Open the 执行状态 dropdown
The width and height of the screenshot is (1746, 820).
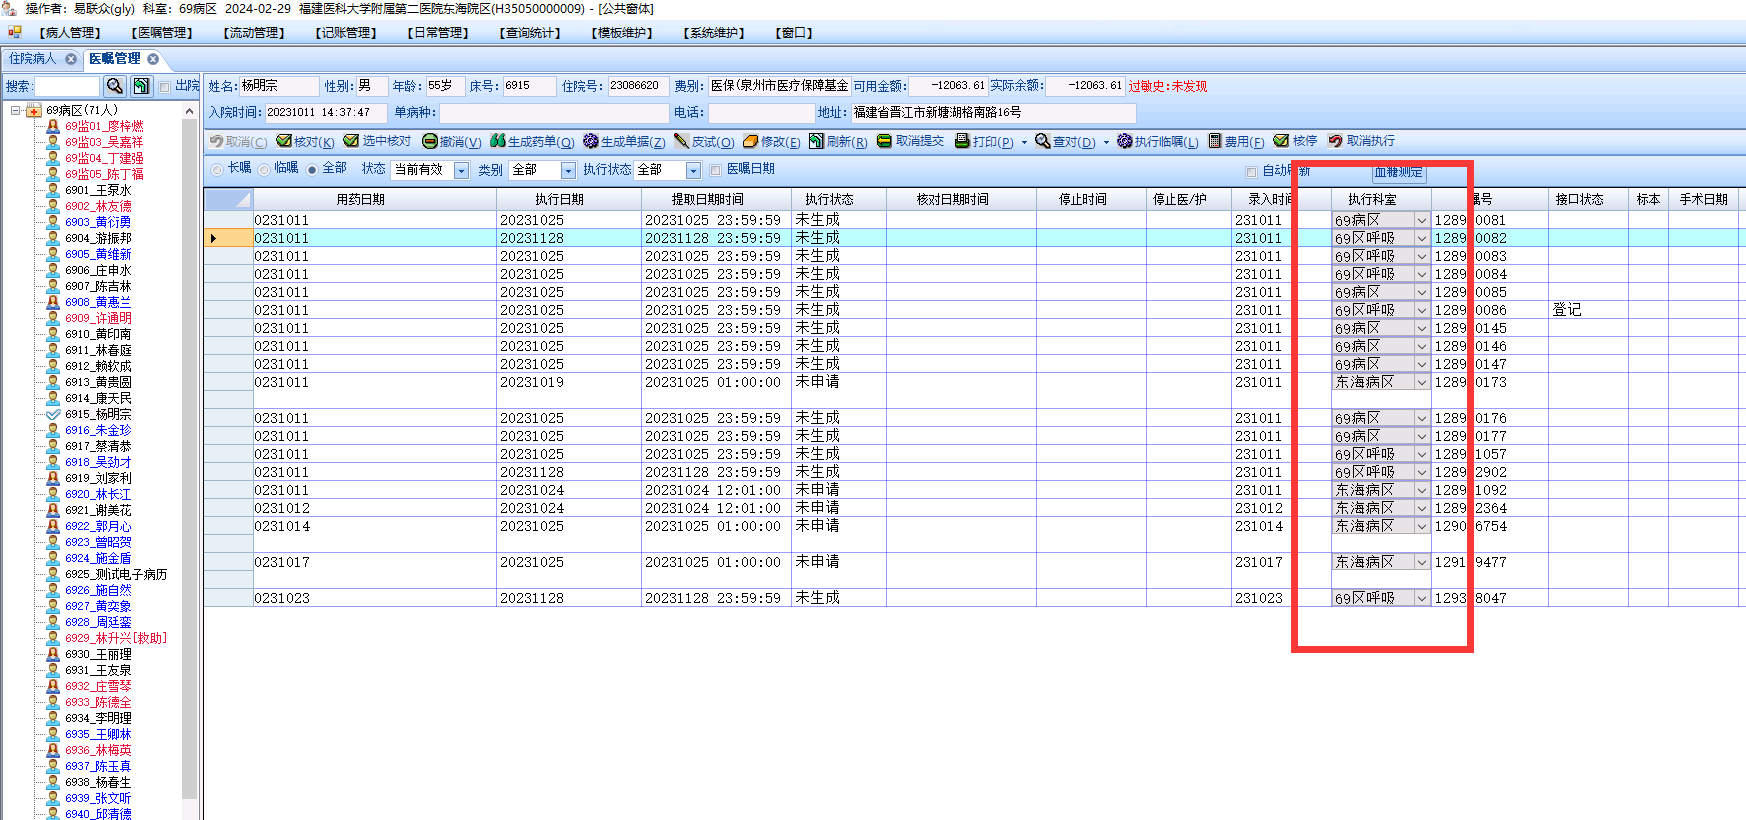click(x=692, y=170)
